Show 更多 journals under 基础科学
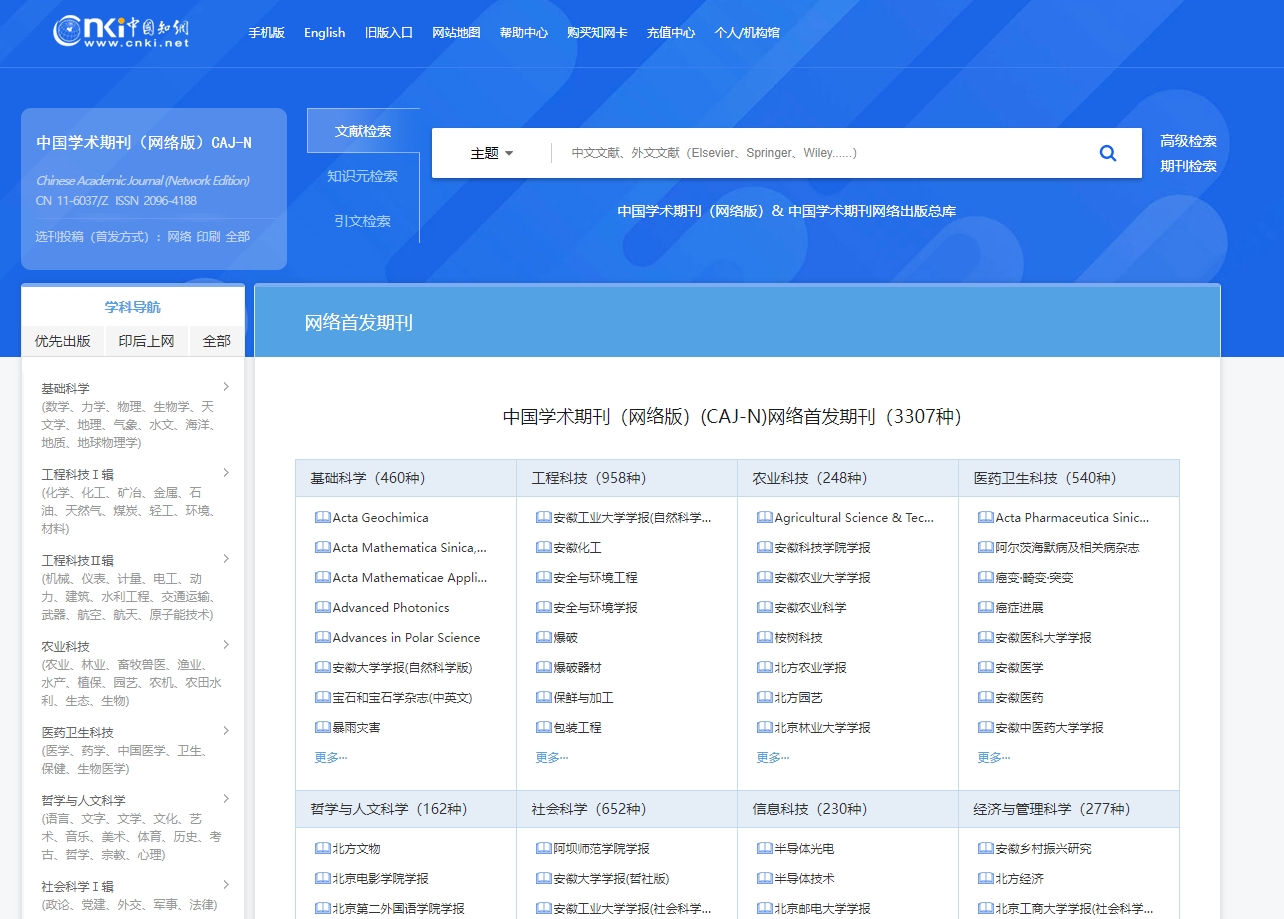Image resolution: width=1284 pixels, height=919 pixels. [331, 757]
